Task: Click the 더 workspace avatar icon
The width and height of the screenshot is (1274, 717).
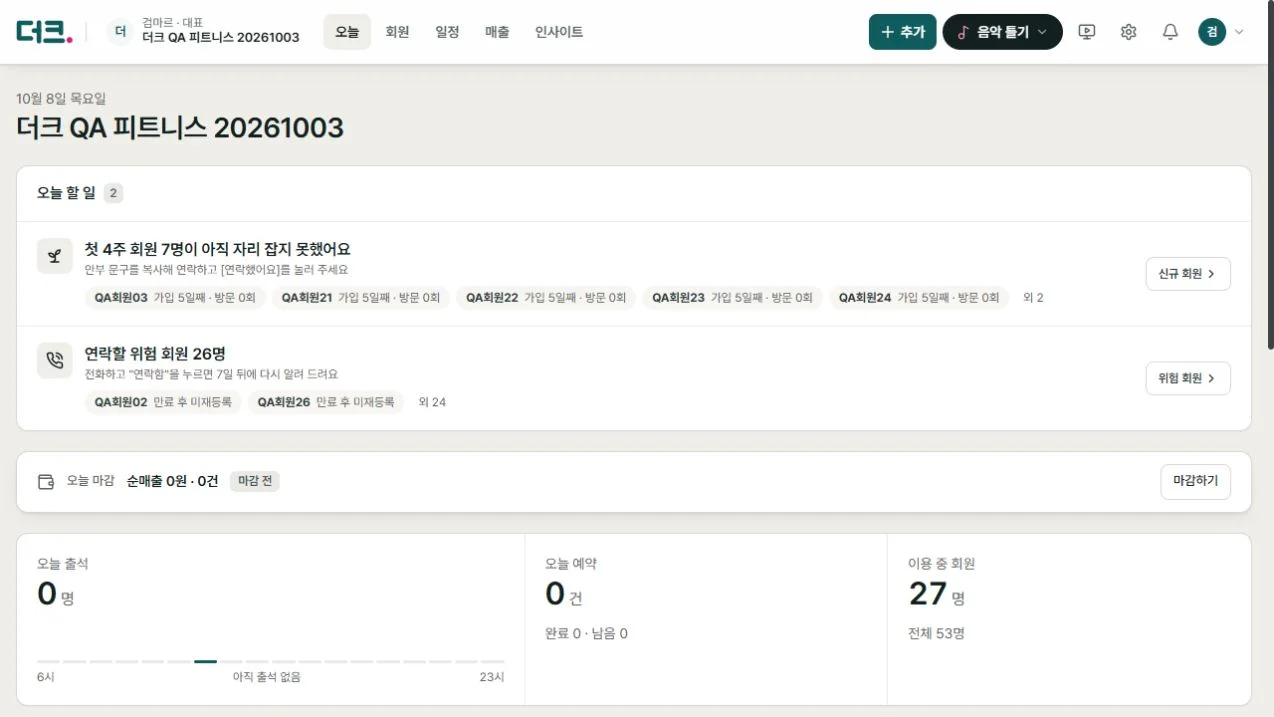Action: 120,32
